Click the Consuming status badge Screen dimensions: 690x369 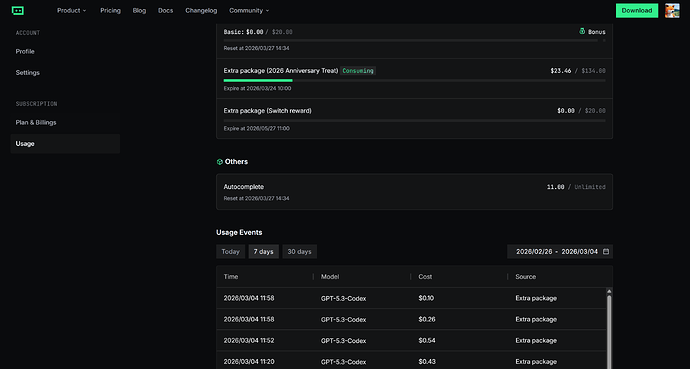(x=358, y=71)
